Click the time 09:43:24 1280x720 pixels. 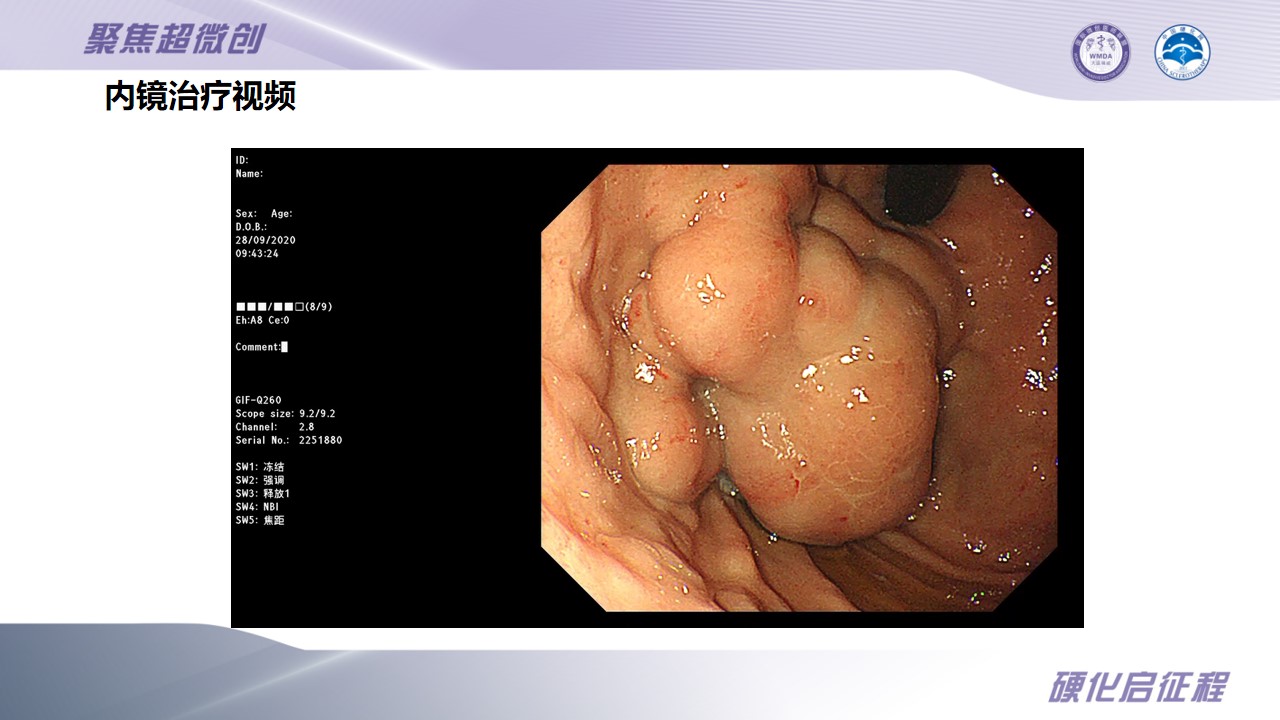click(257, 254)
